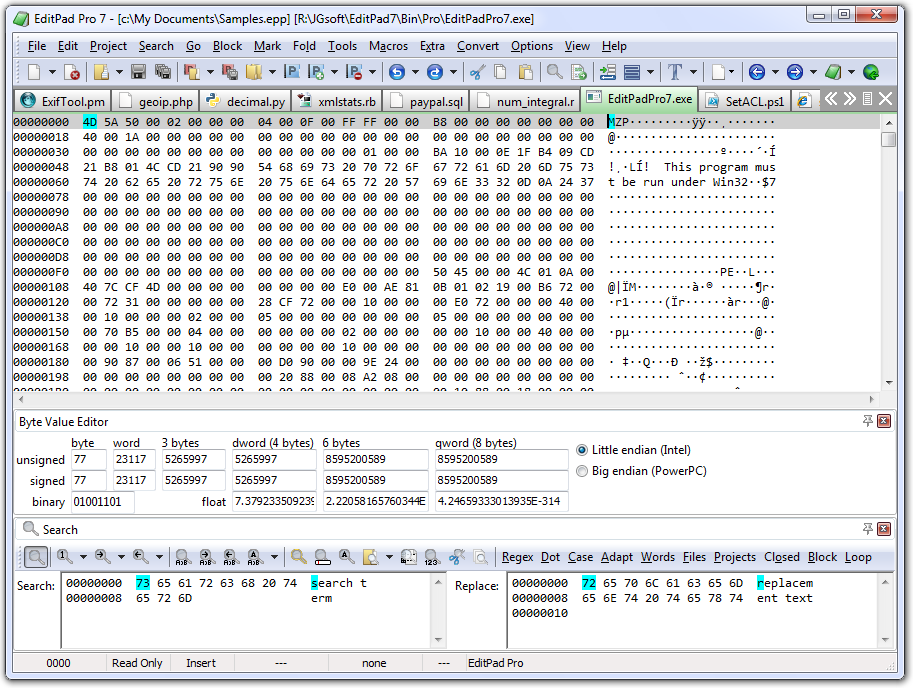
Task: Open the Convert menu
Action: (x=477, y=46)
